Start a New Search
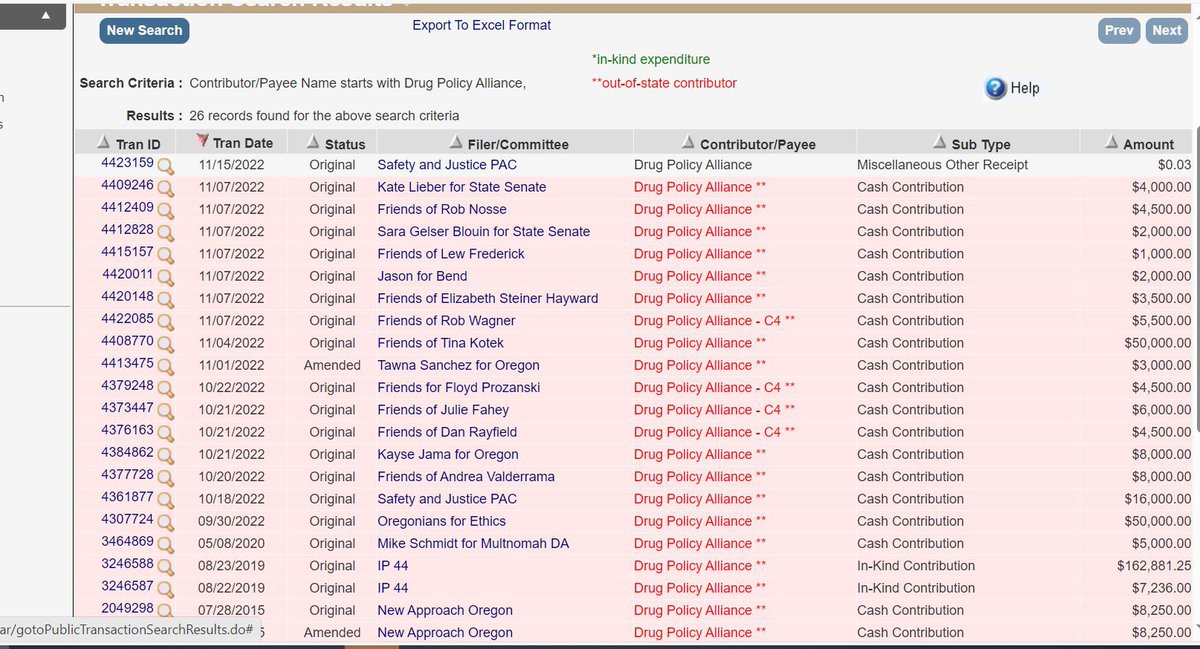This screenshot has width=1200, height=649. (x=144, y=30)
